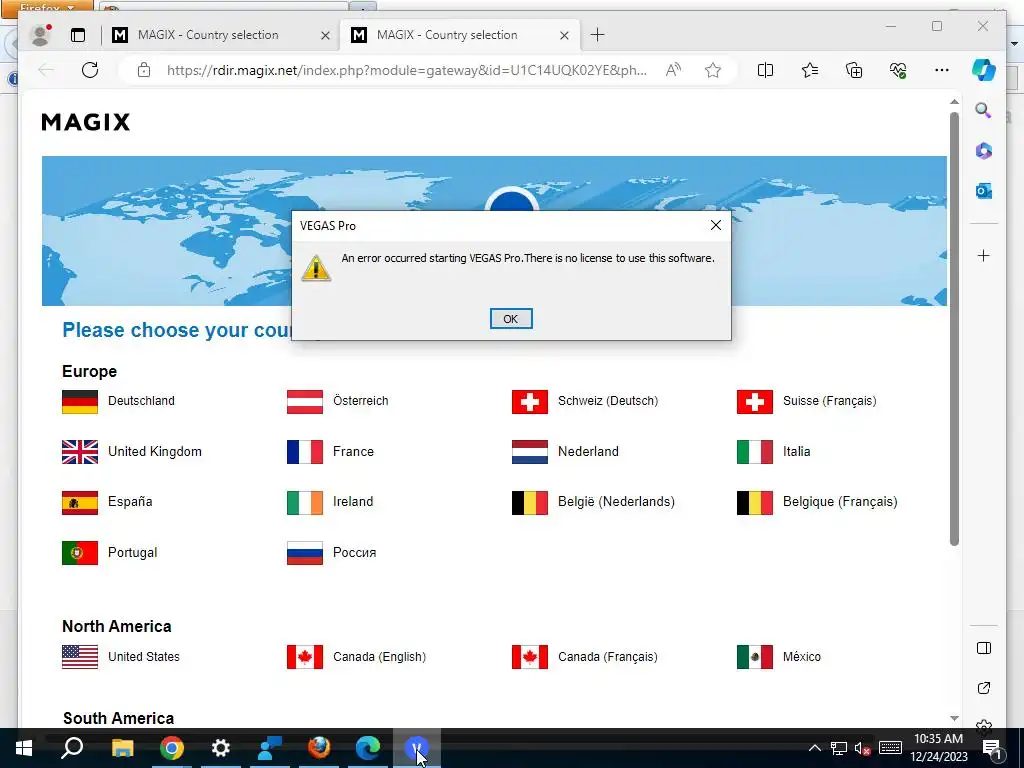The image size is (1024, 768).
Task: Open Outlook in the Edge sidebar
Action: pos(984,191)
